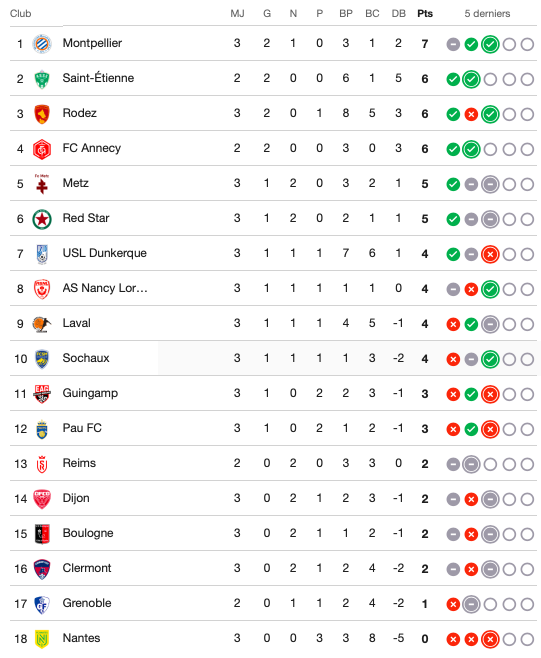
Task: Click the Grenoble blue crest
Action: pyautogui.click(x=42, y=604)
